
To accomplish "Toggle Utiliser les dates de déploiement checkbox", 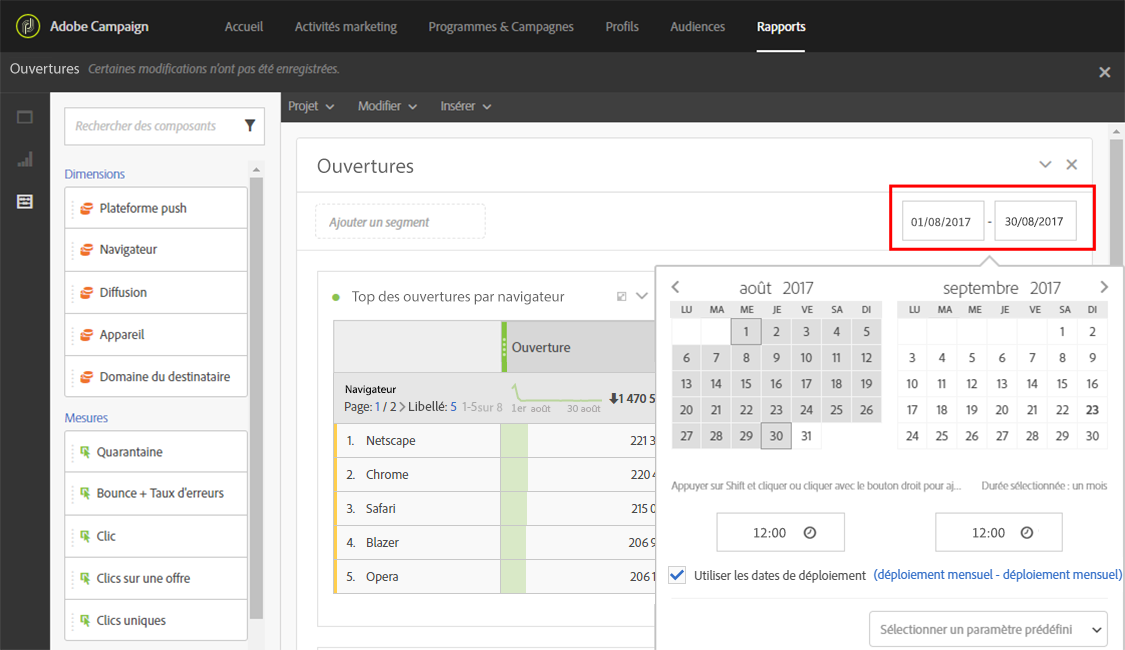I will pos(677,575).
